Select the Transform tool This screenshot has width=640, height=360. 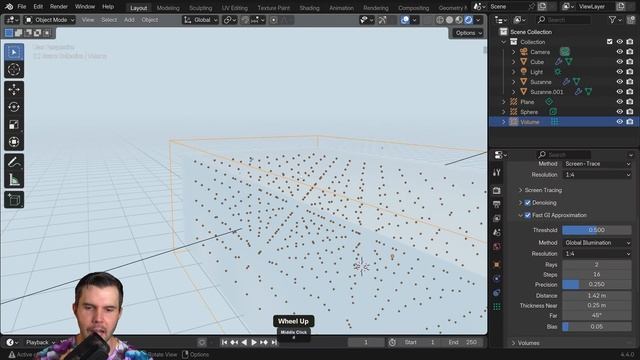pos(14,142)
